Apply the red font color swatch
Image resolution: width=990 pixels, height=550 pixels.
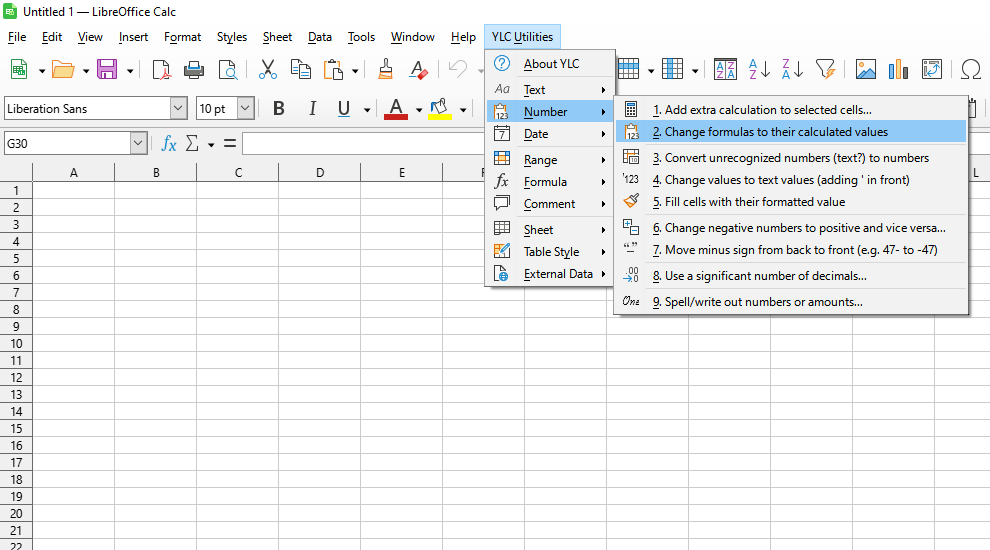pos(396,109)
